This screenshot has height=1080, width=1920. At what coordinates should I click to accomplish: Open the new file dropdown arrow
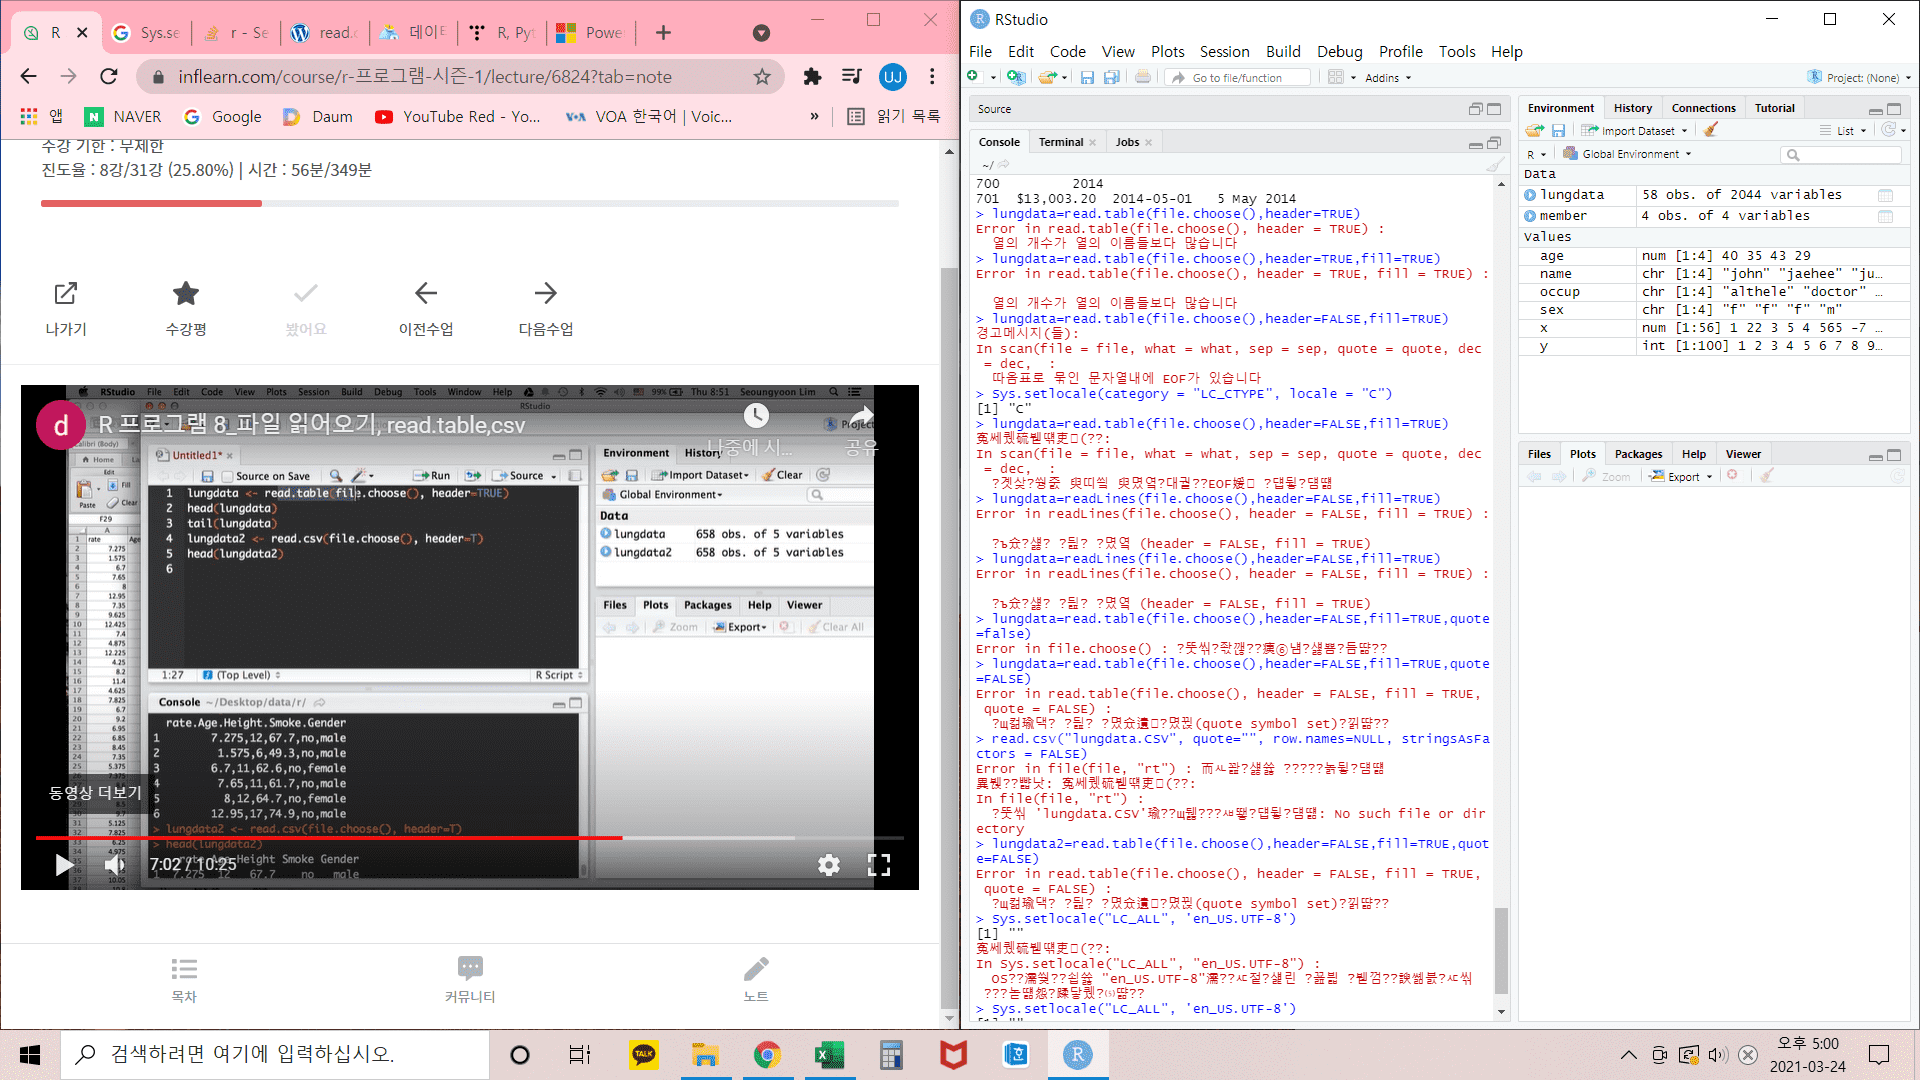[993, 78]
